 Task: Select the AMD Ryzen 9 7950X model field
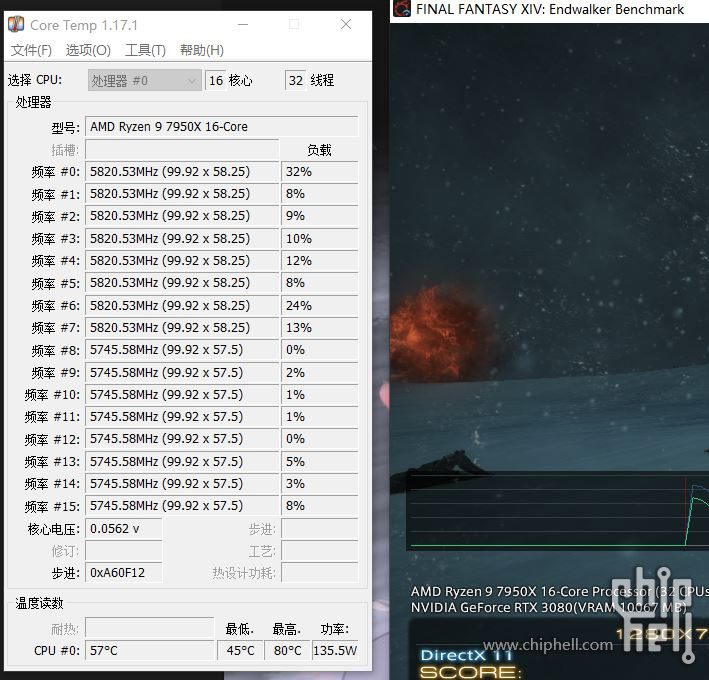[x=222, y=127]
